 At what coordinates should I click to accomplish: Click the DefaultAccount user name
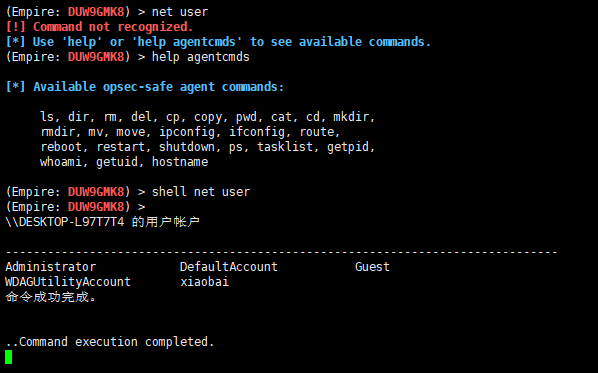click(229, 267)
